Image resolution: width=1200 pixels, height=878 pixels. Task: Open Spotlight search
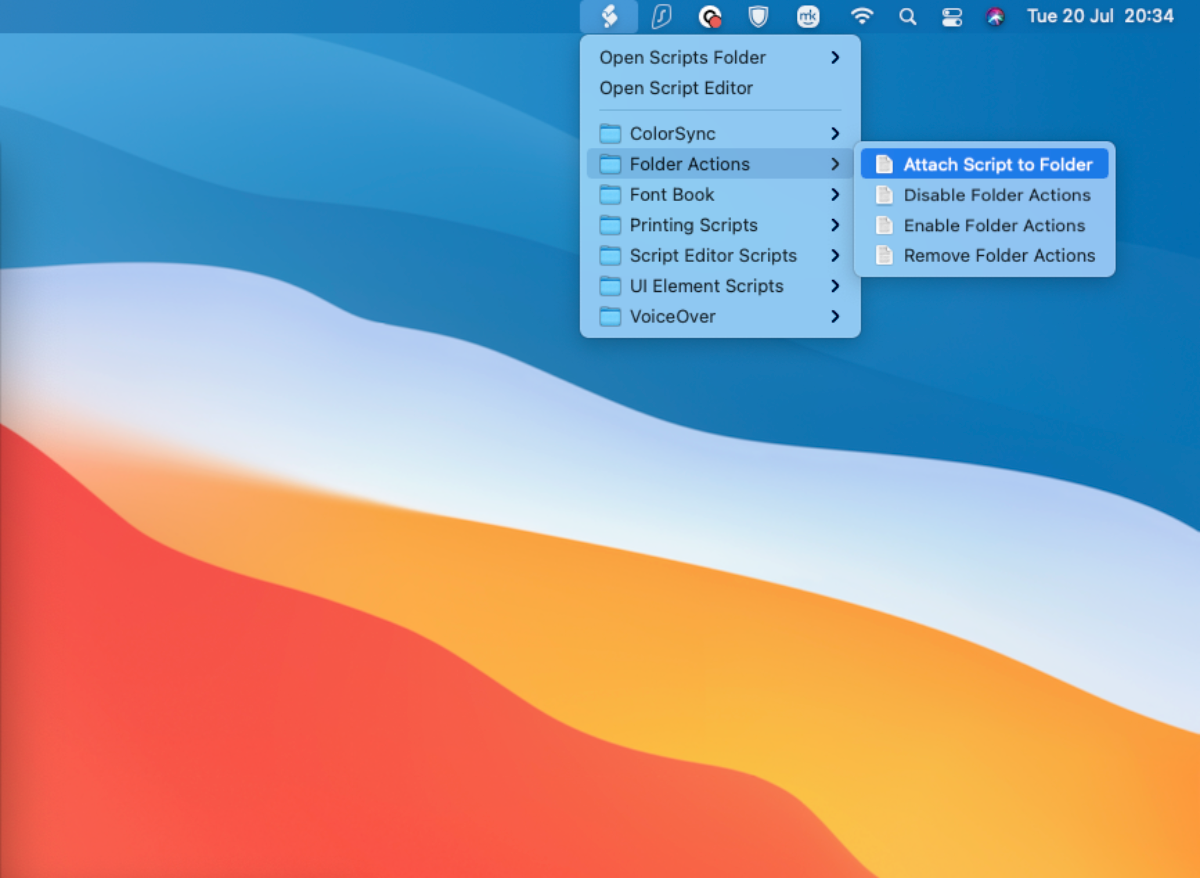907,16
